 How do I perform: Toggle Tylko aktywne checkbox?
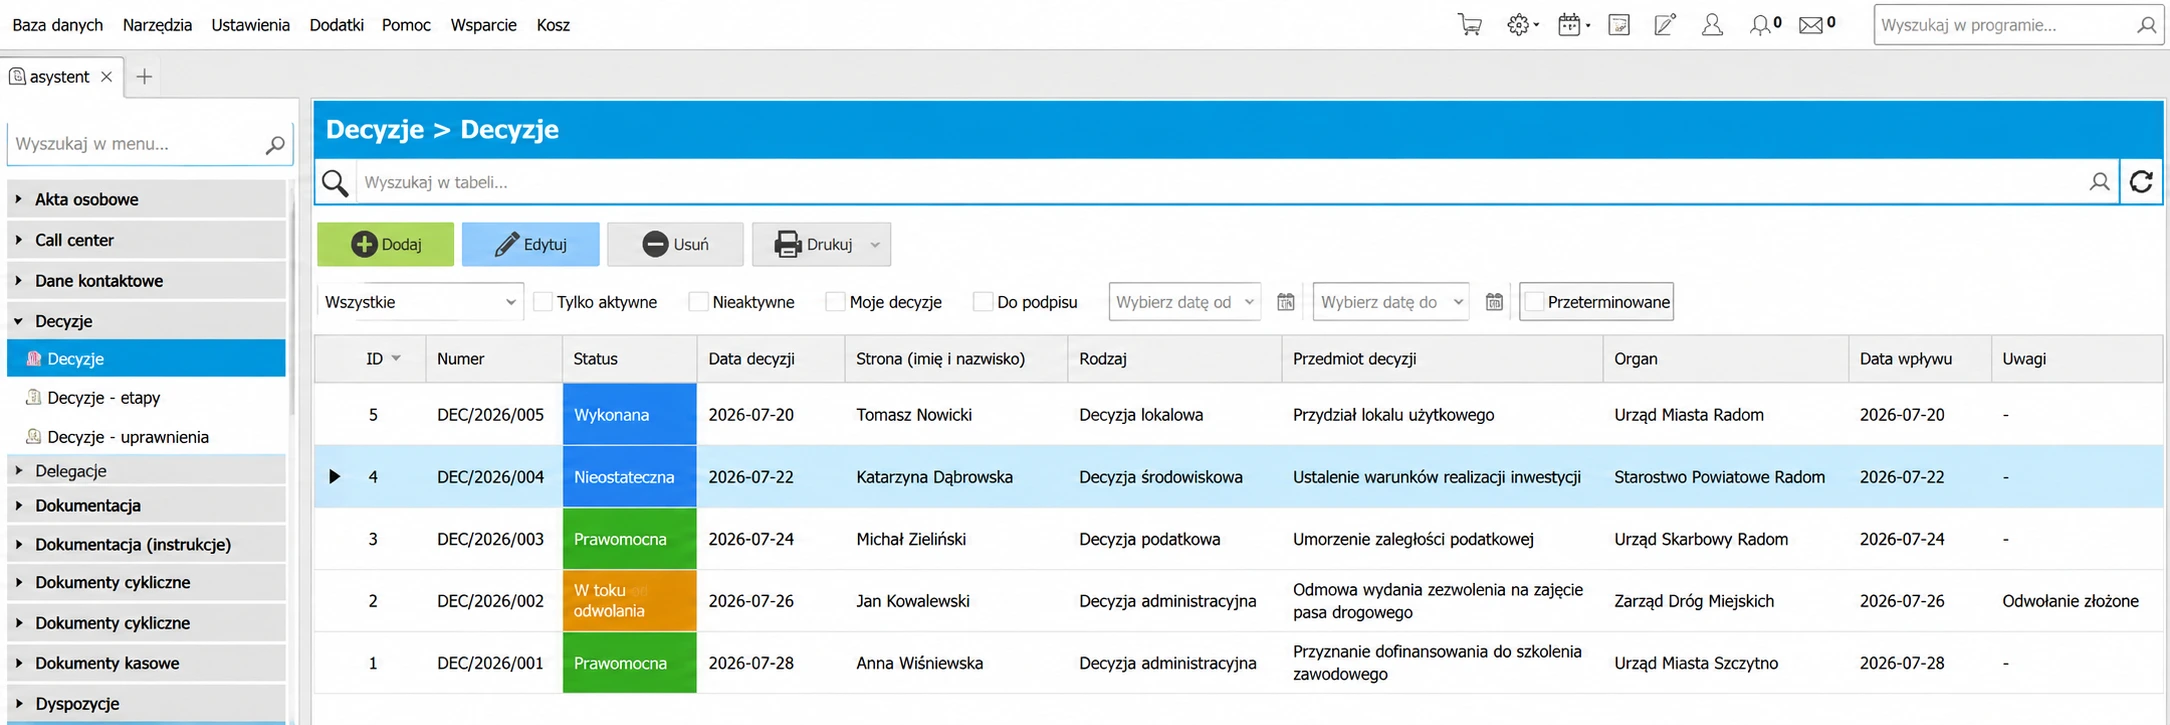tap(543, 302)
